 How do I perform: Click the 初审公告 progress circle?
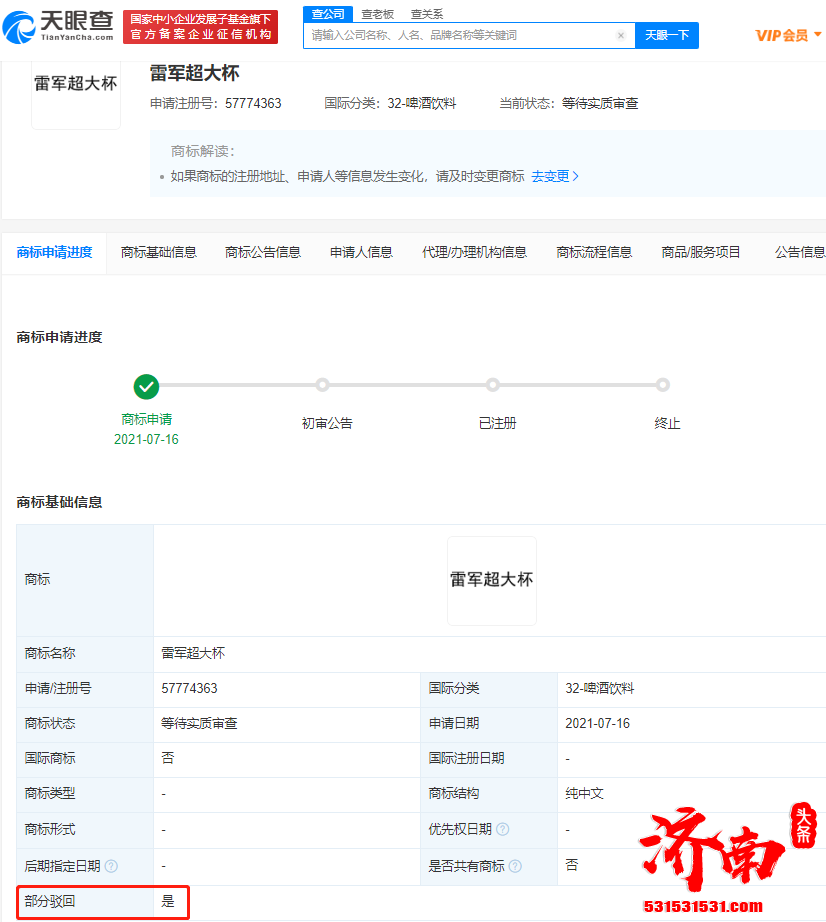pyautogui.click(x=322, y=384)
